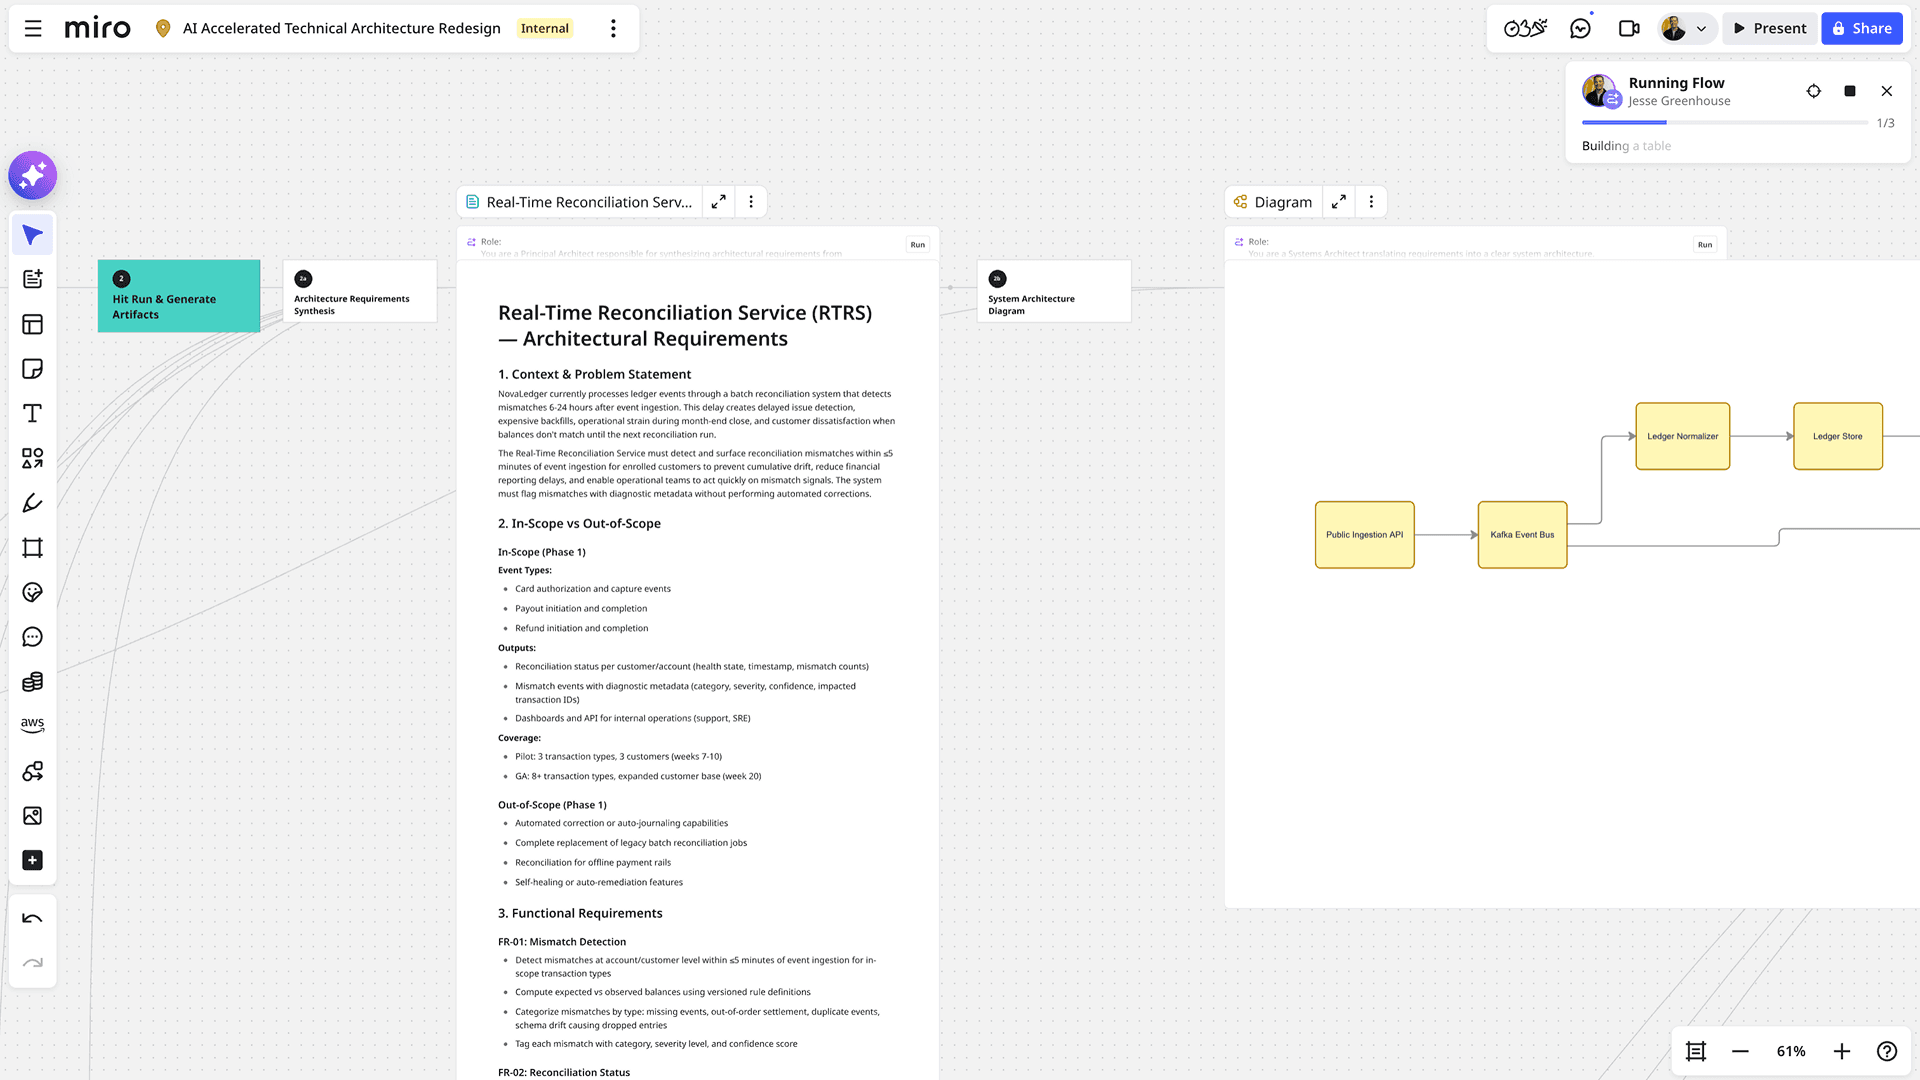Click the Share button
Viewport: 1920px width, 1080px height.
1861,28
